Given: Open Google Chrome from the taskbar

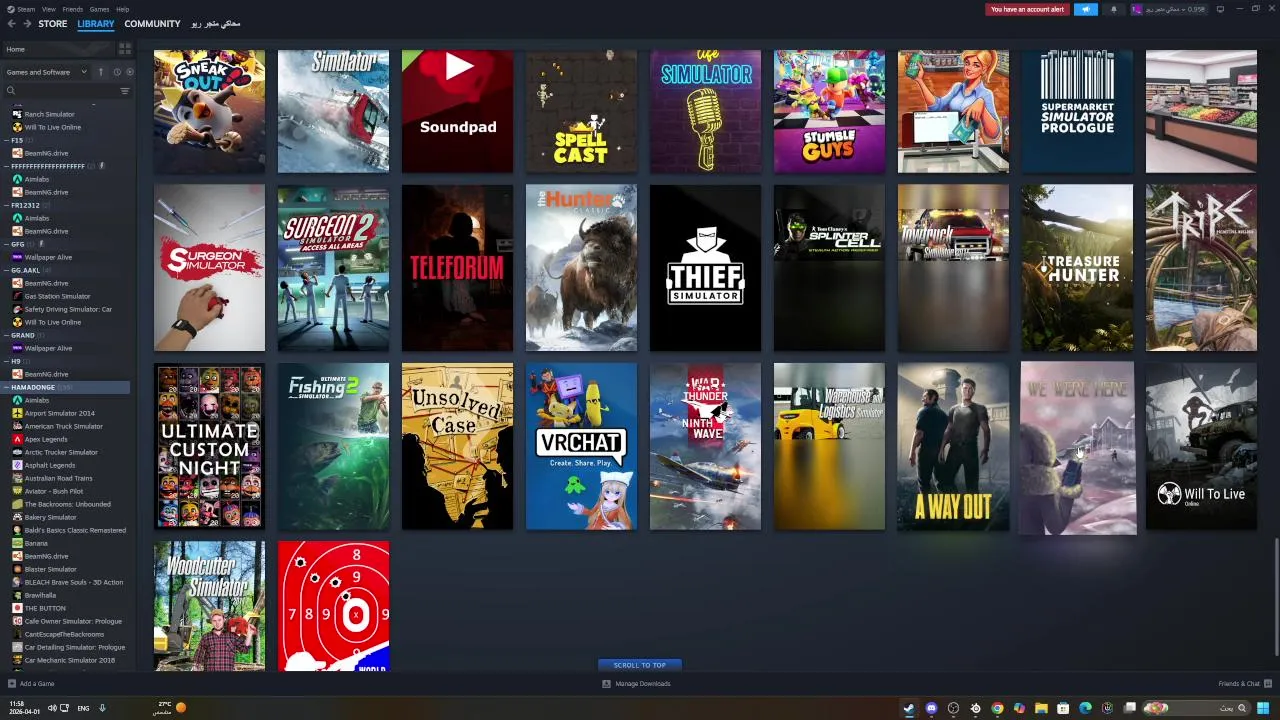Looking at the screenshot, I should coord(997,708).
